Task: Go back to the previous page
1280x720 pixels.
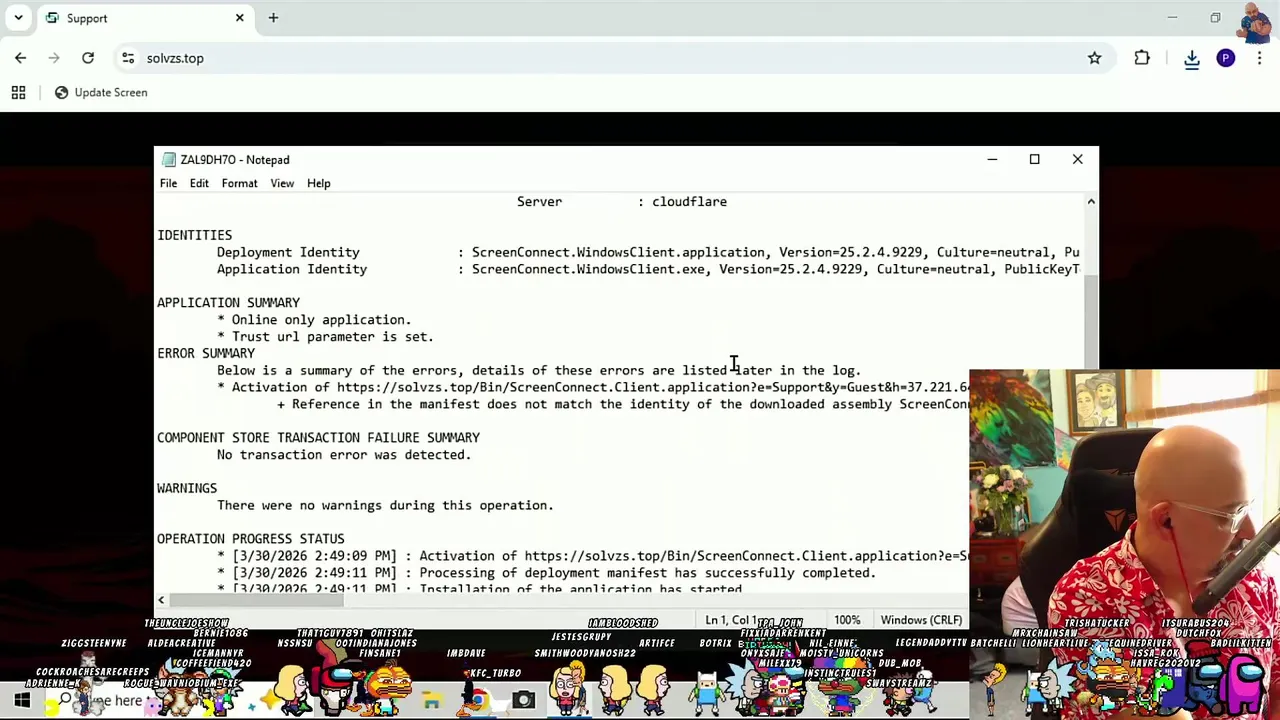Action: pyautogui.click(x=20, y=58)
